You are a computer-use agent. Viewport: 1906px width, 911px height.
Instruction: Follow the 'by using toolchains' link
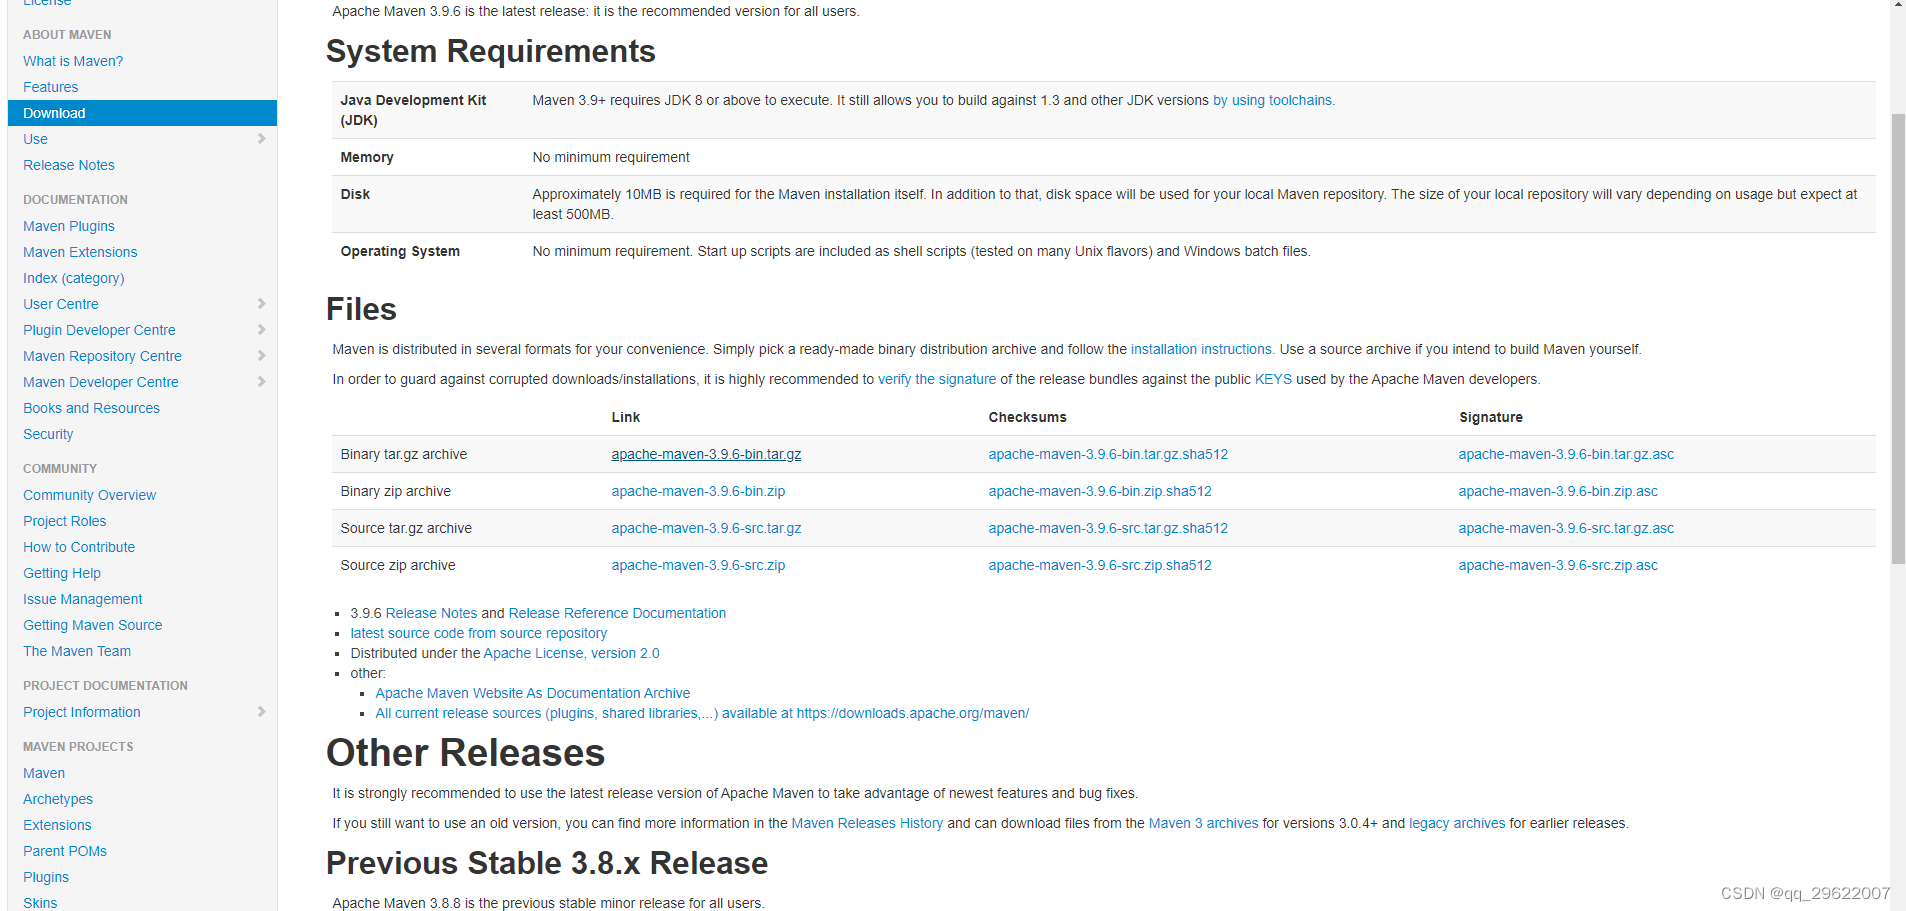(x=1274, y=100)
